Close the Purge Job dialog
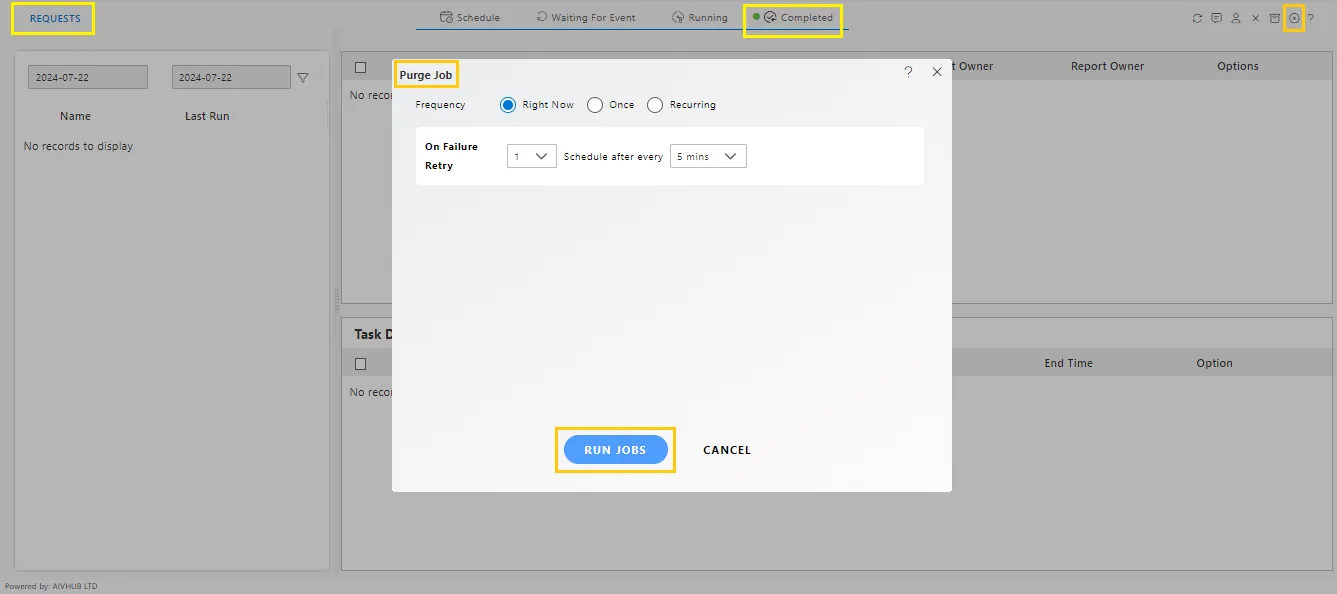This screenshot has height=594, width=1337. tap(937, 72)
